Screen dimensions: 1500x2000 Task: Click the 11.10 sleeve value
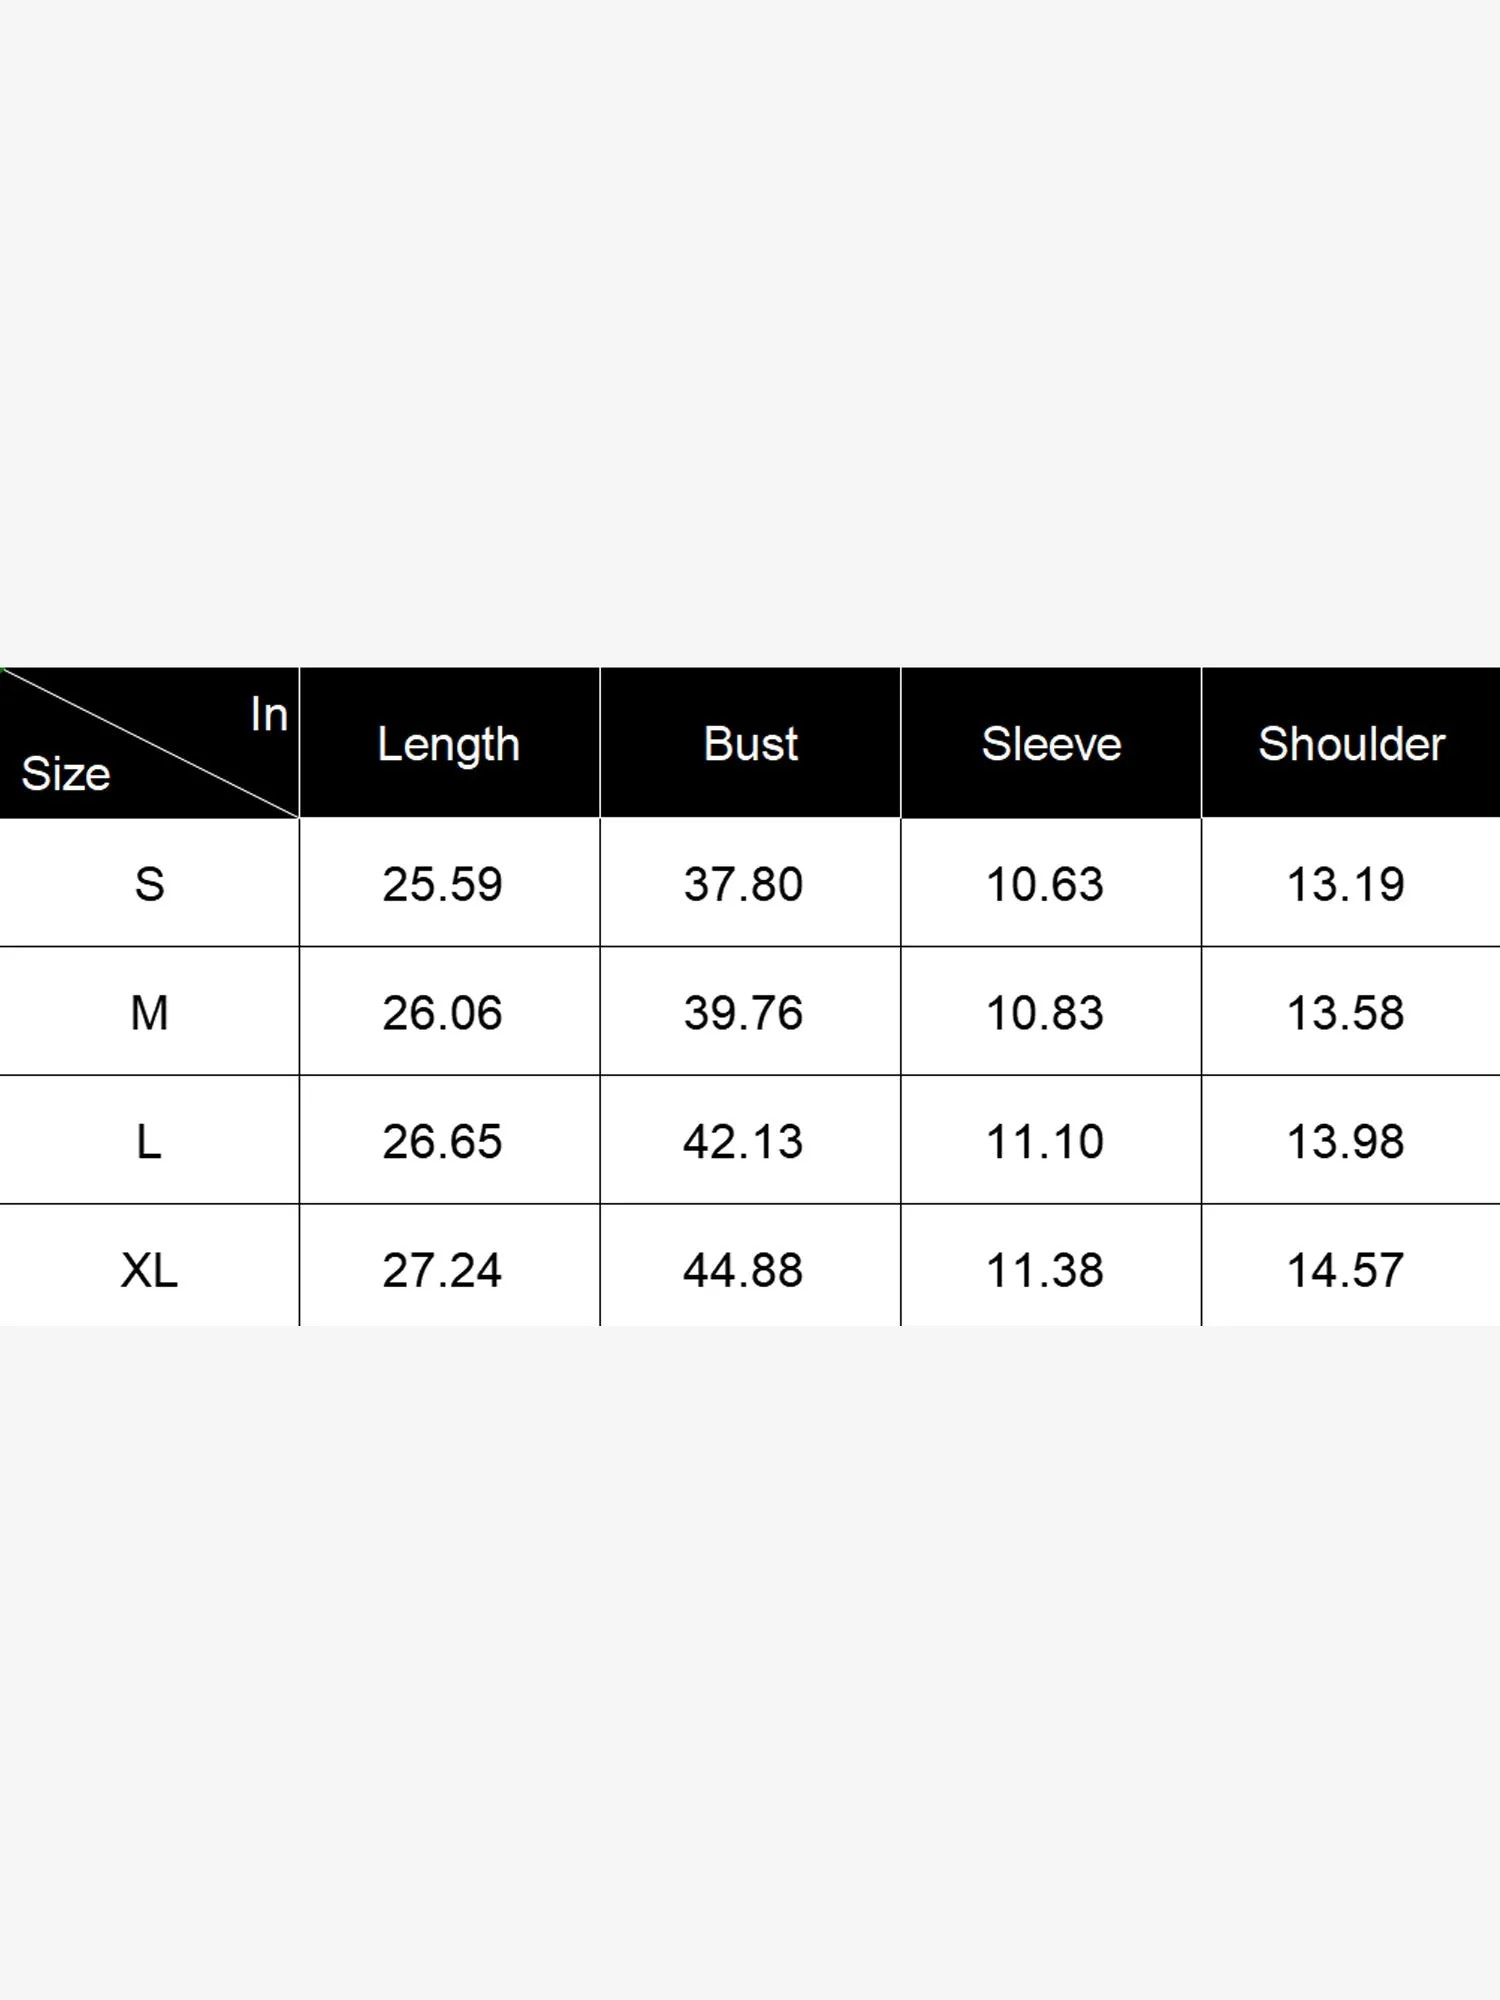coord(1044,1141)
